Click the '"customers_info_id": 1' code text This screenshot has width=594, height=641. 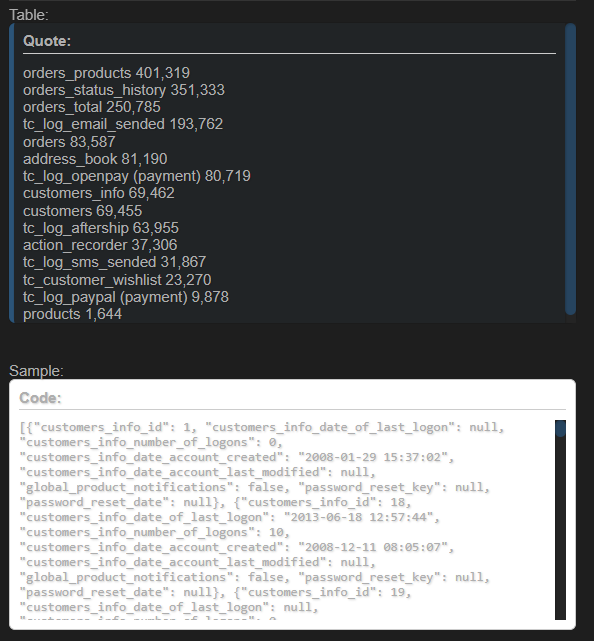[x=112, y=427]
